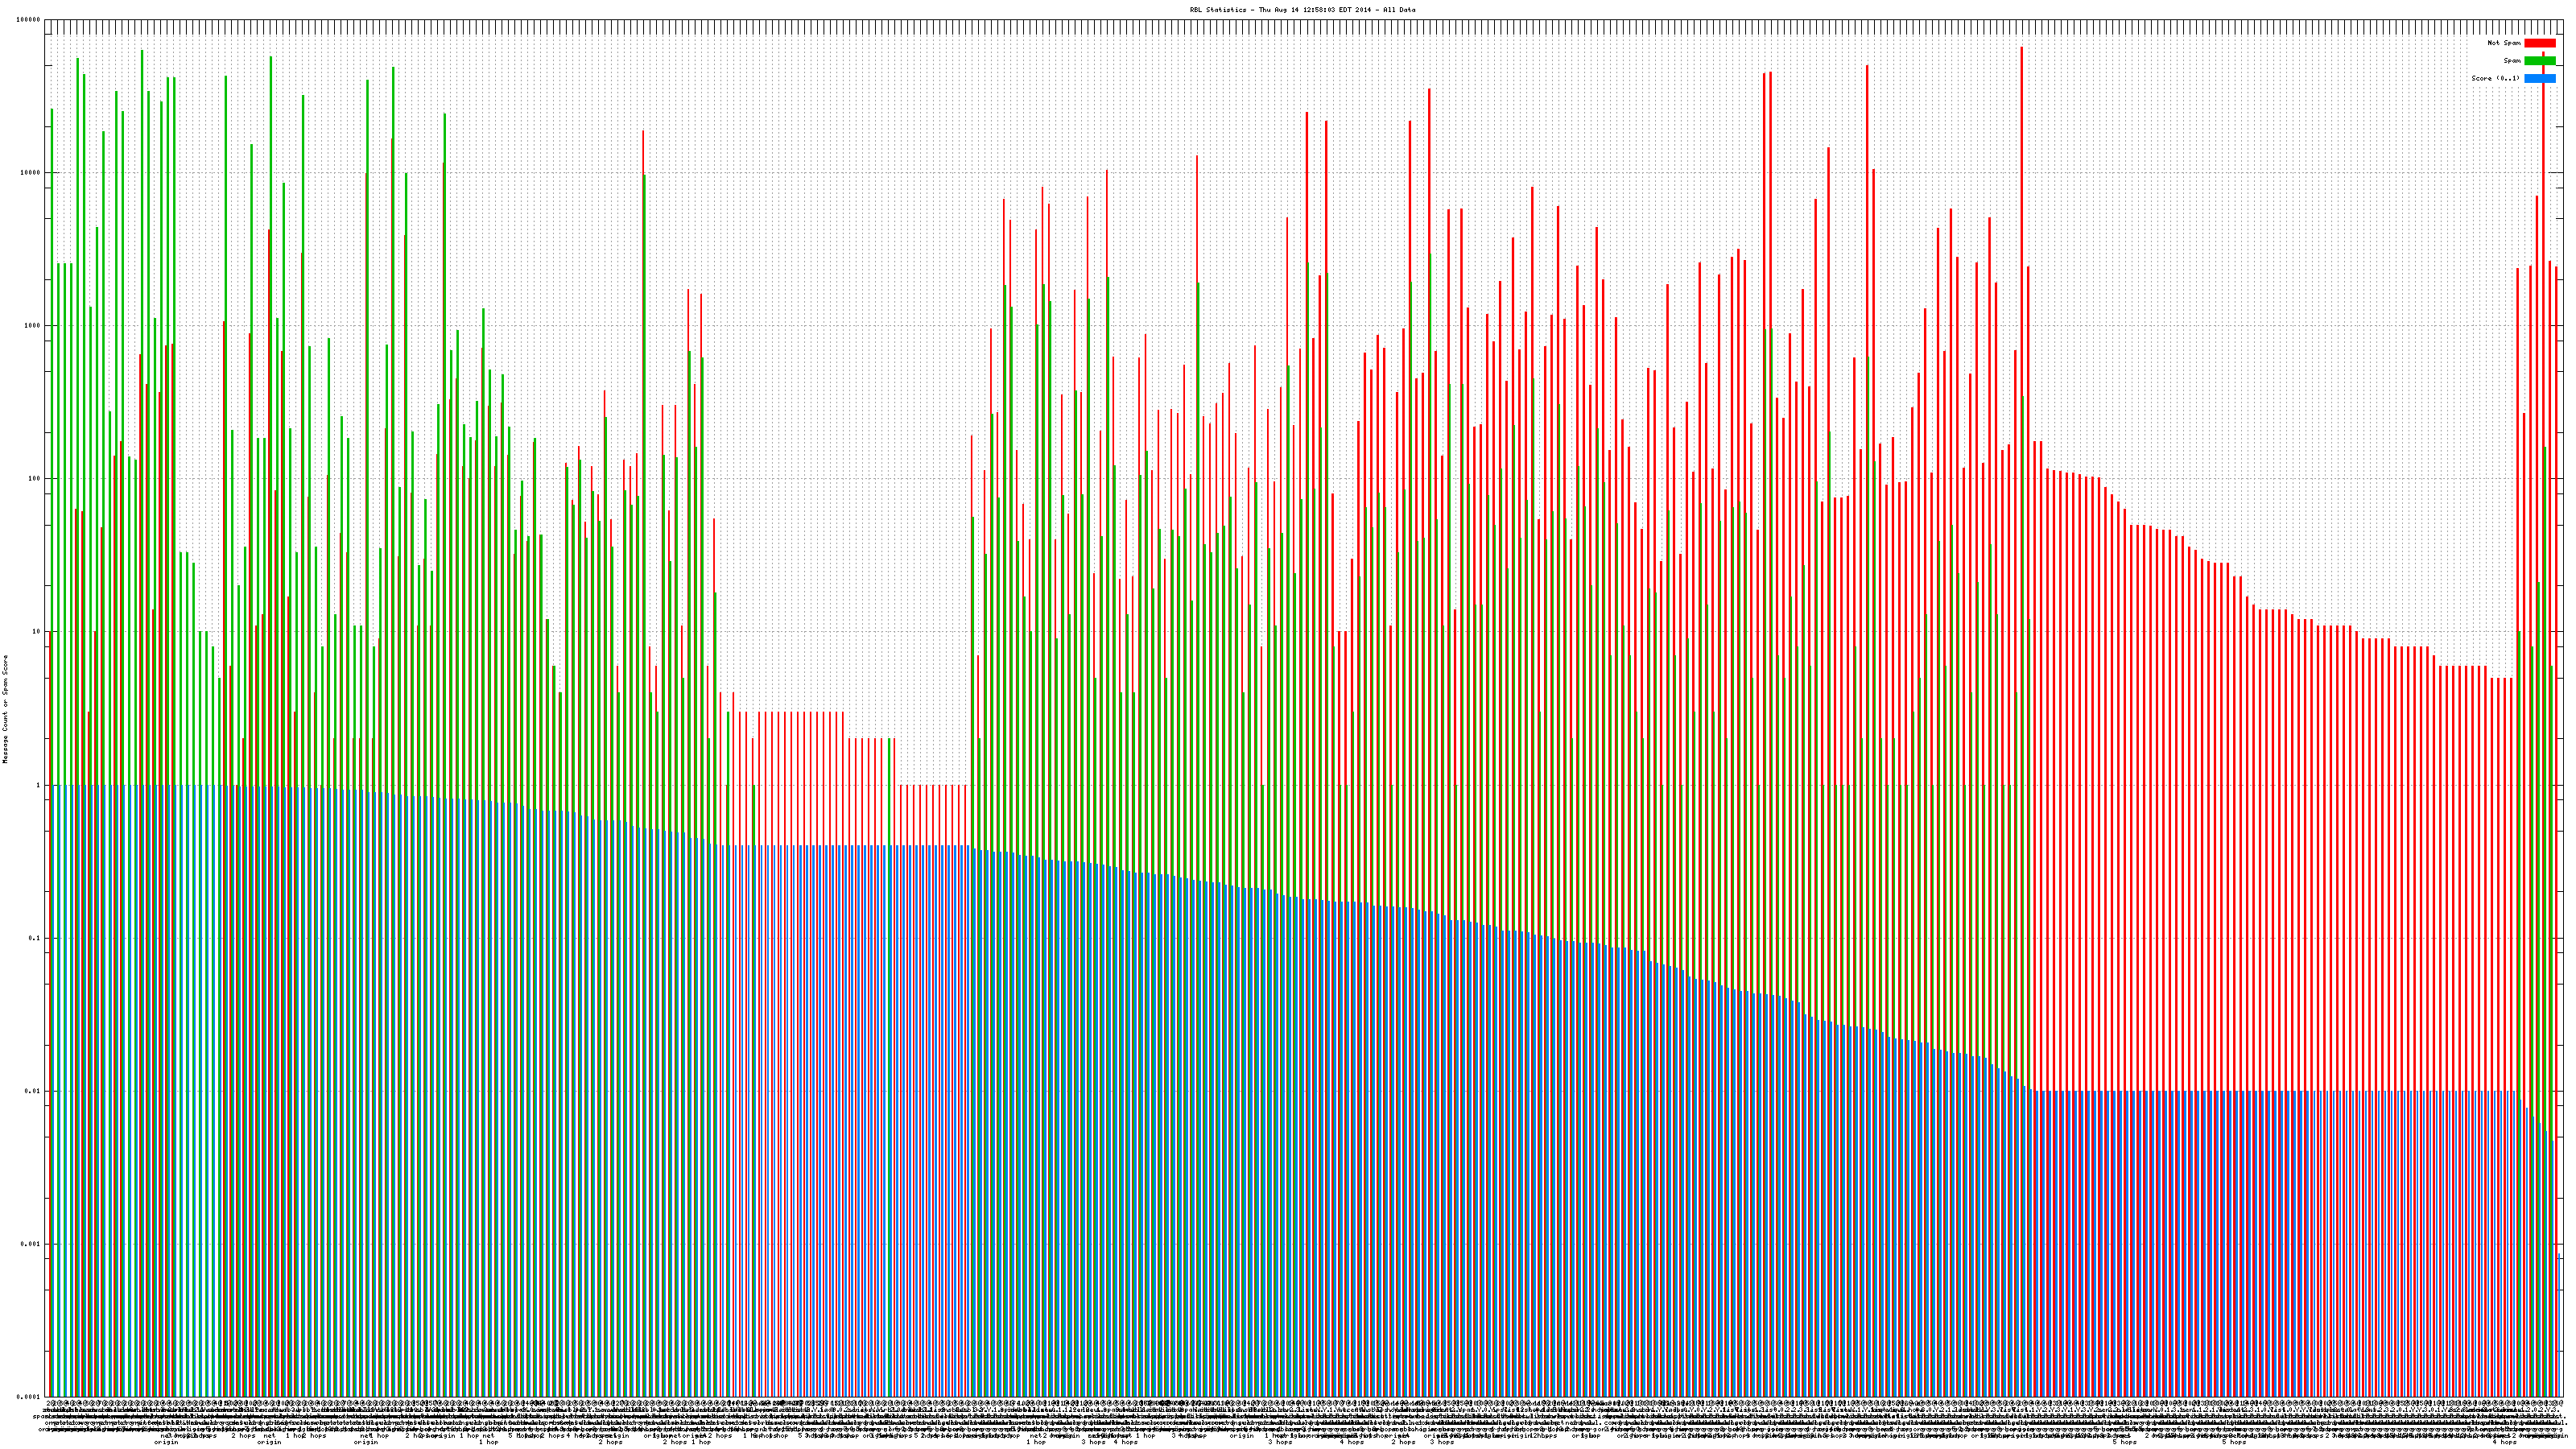The image size is (2576, 1449).
Task: Click the 10000 y-axis tick label
Action: click(x=31, y=173)
